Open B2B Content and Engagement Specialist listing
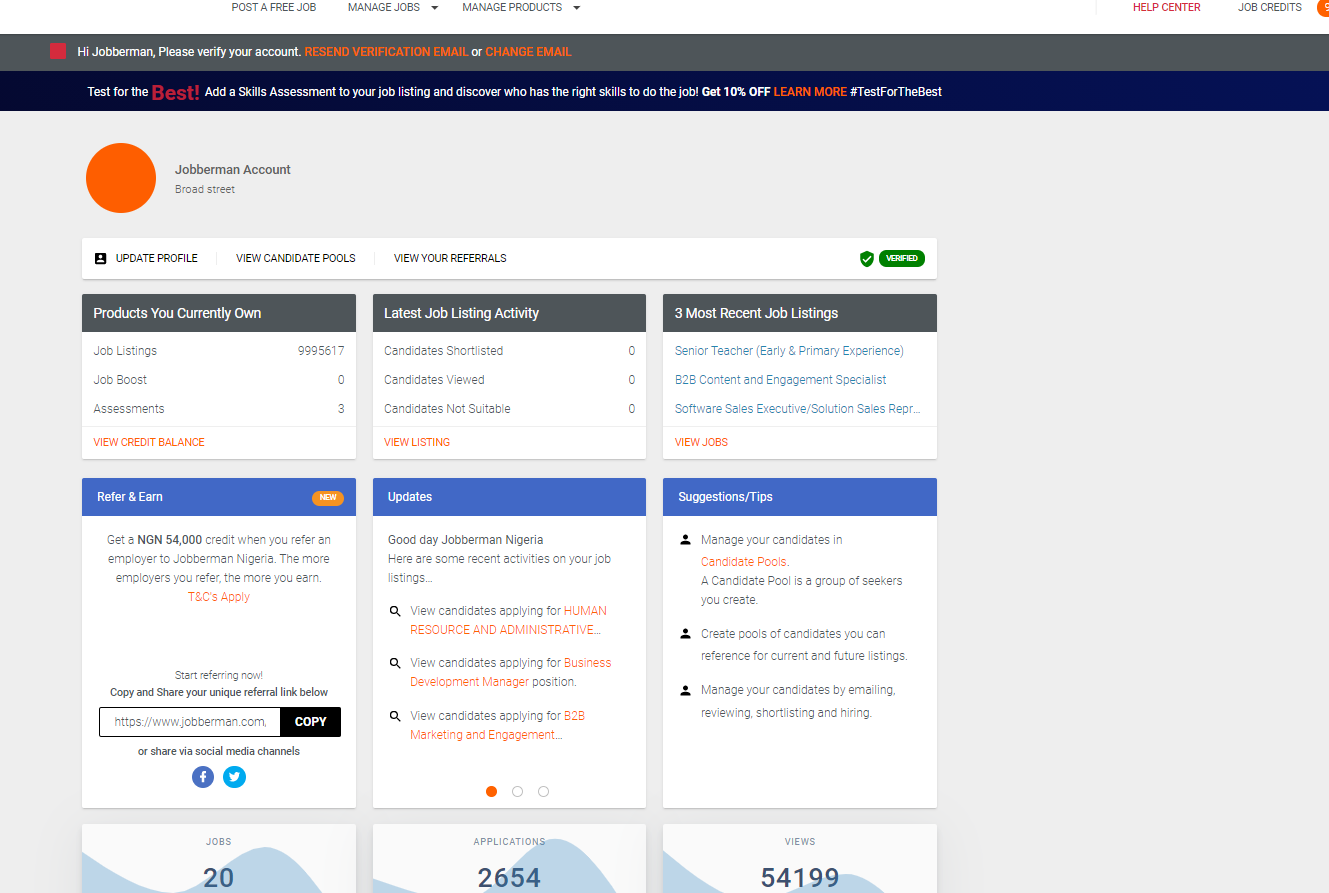The width and height of the screenshot is (1329, 893). 781,380
